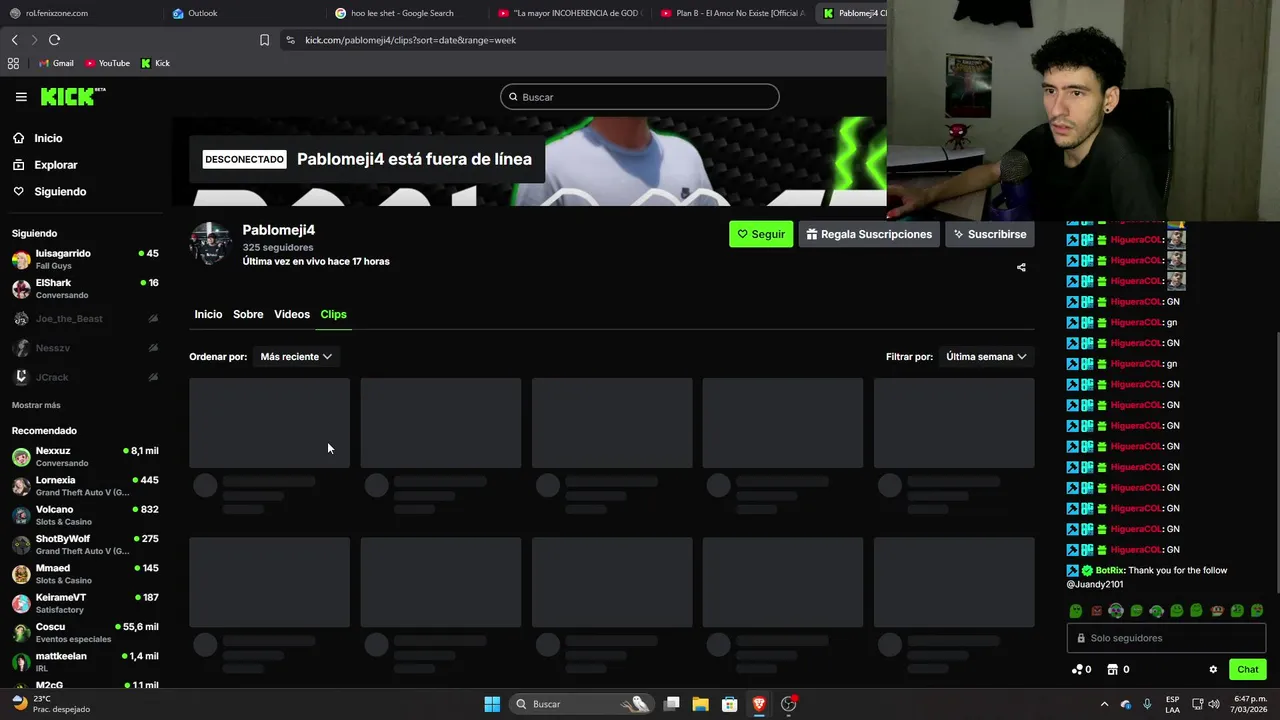The width and height of the screenshot is (1280, 720).
Task: Select the Clips channel tab
Action: 333,314
